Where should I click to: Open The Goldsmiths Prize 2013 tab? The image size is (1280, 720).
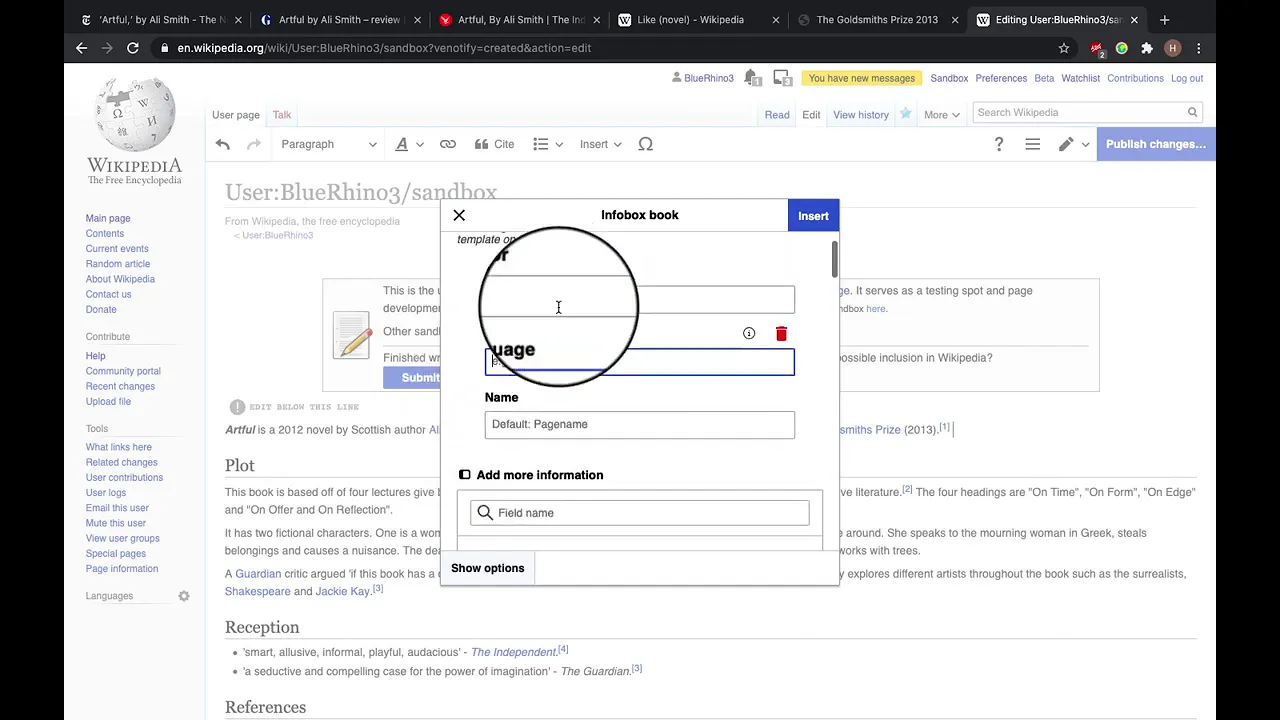(877, 20)
